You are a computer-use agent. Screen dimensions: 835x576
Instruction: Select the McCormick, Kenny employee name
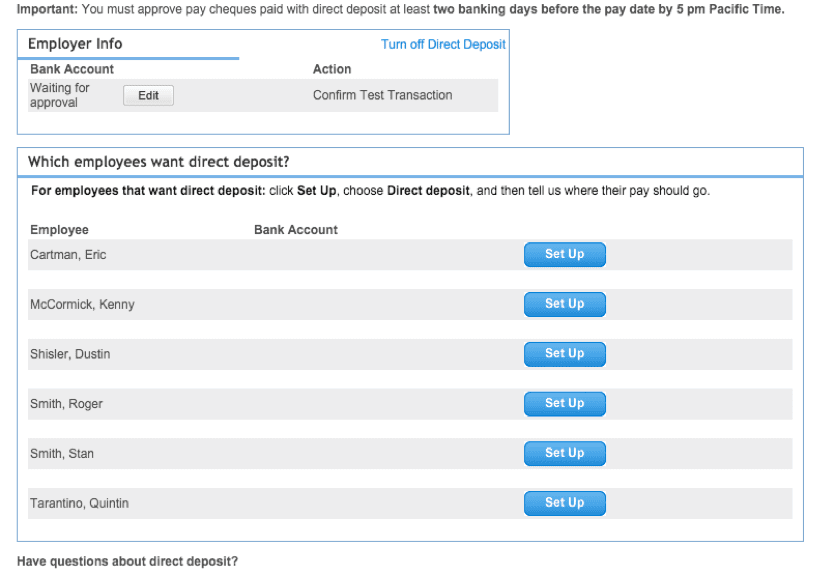pyautogui.click(x=82, y=305)
